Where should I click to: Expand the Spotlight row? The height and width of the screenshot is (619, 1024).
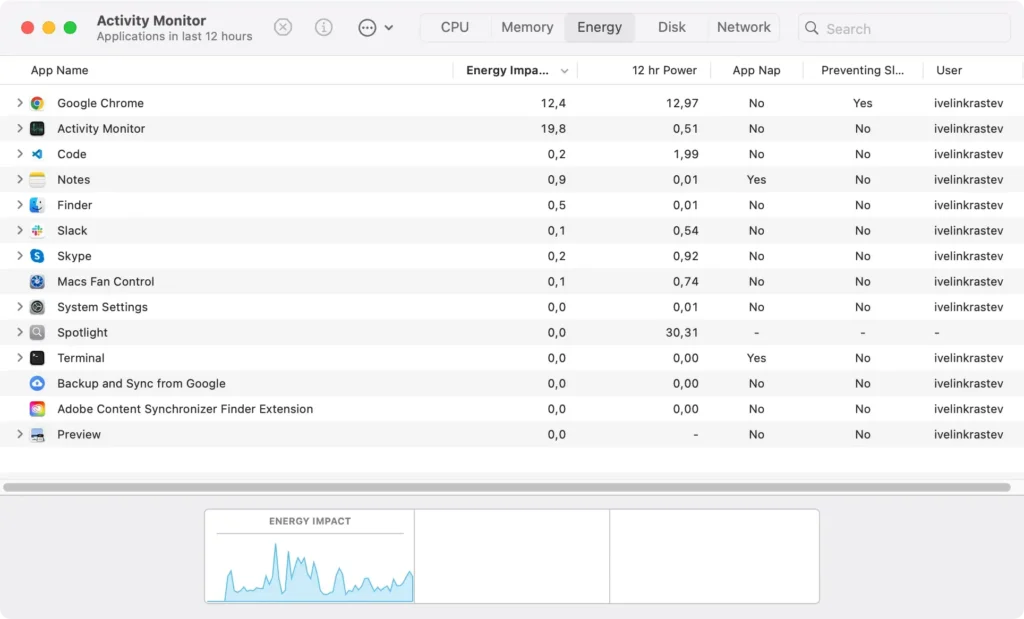pyautogui.click(x=20, y=332)
